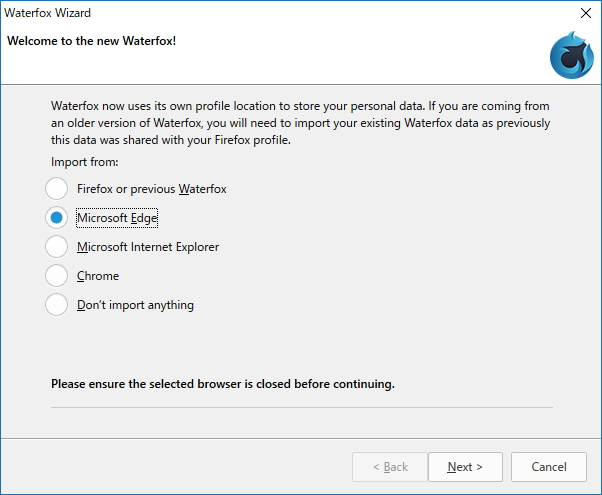Viewport: 602px width, 495px height.
Task: Click the greyed-out < Back button
Action: pyautogui.click(x=389, y=466)
